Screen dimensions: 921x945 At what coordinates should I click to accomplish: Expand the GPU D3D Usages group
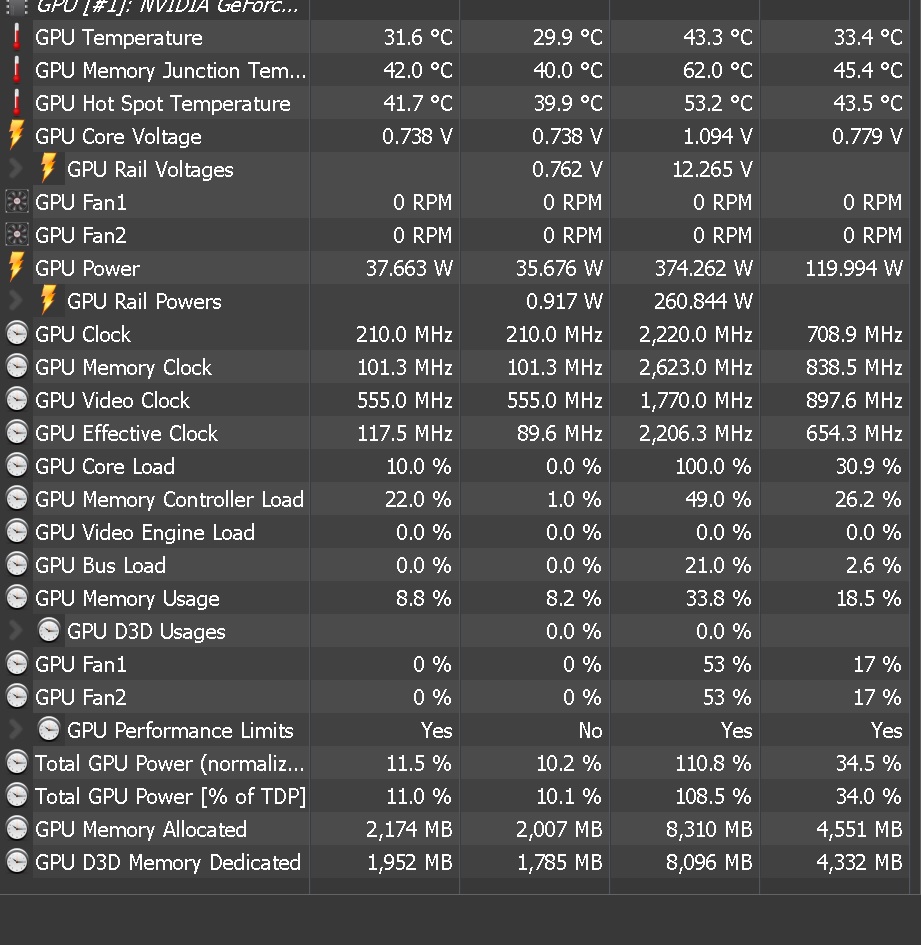16,632
